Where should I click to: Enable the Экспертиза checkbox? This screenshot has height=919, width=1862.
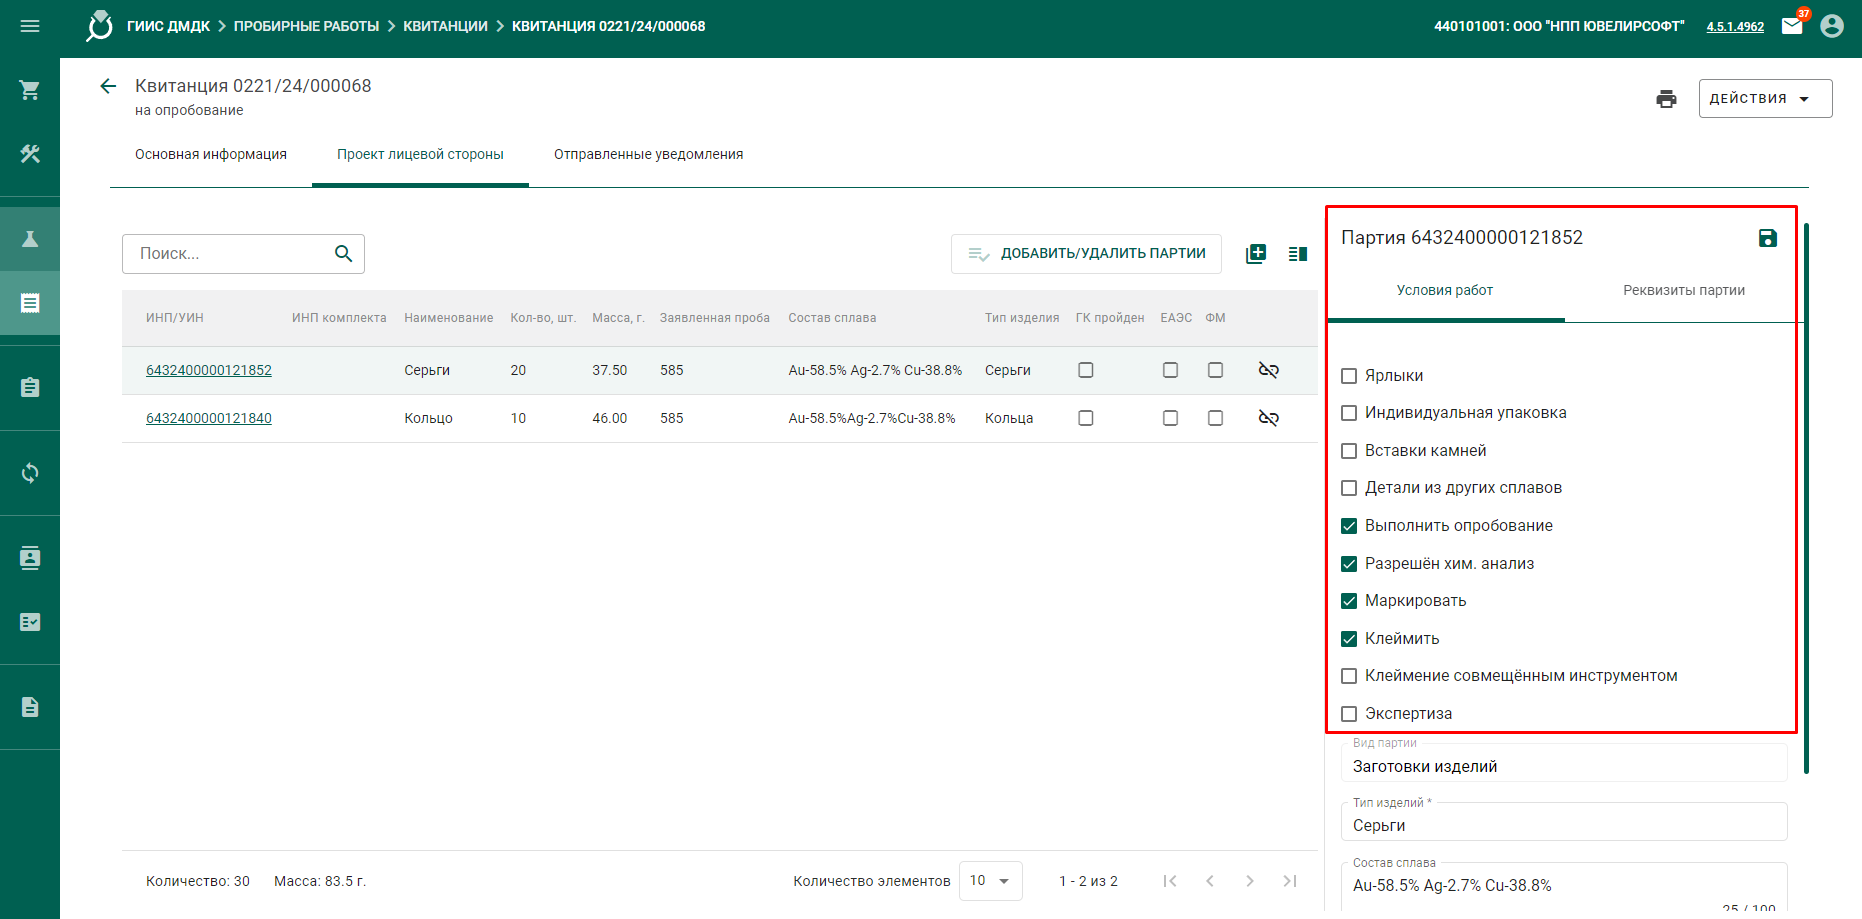coord(1349,714)
